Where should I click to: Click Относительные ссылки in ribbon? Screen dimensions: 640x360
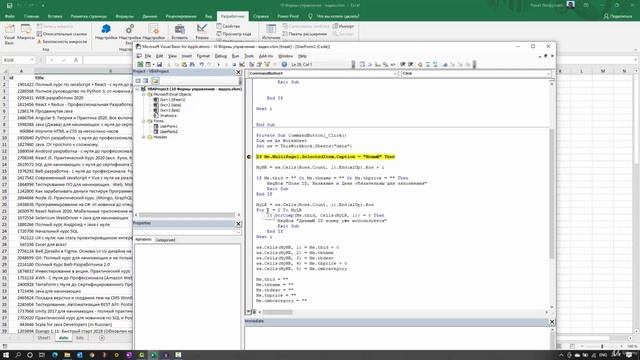[62, 34]
